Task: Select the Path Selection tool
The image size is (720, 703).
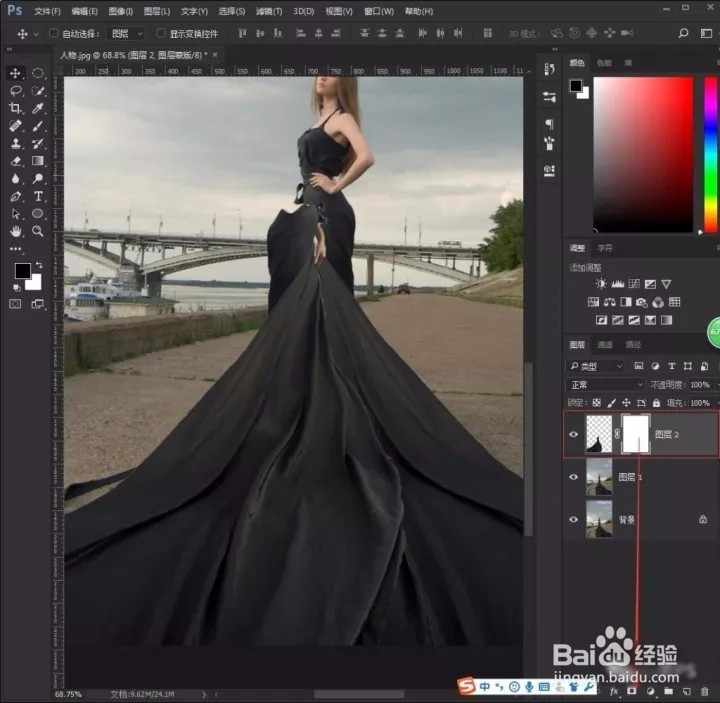Action: pyautogui.click(x=15, y=214)
